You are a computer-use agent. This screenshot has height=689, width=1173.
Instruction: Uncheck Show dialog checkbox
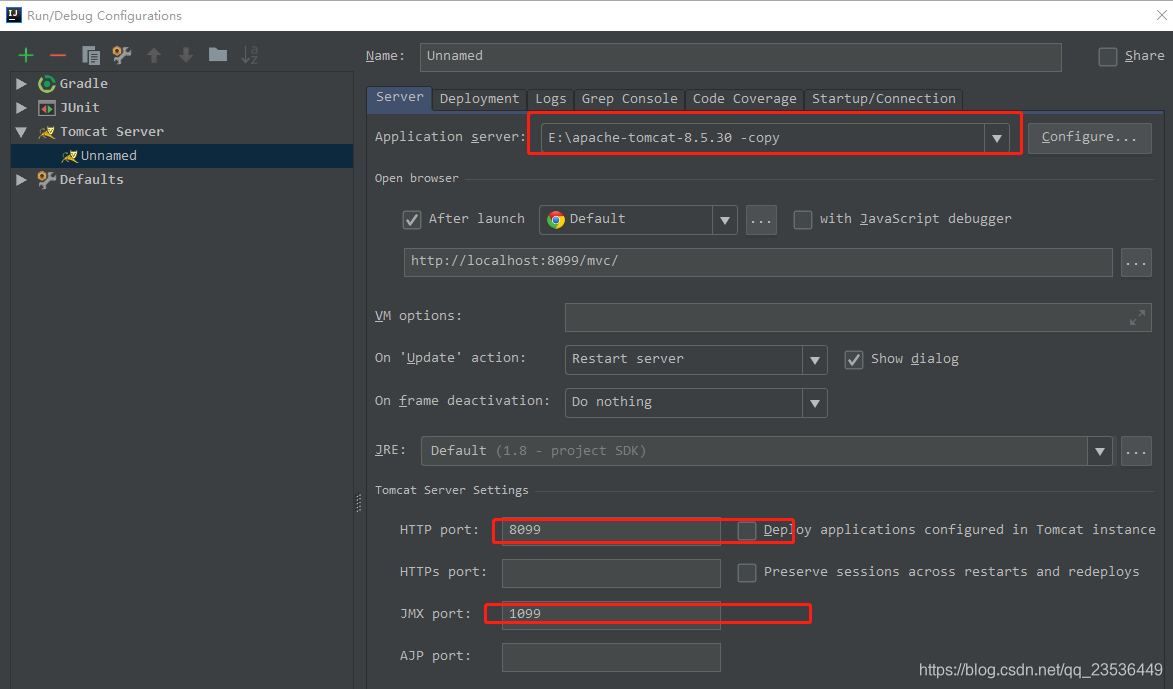coord(854,360)
